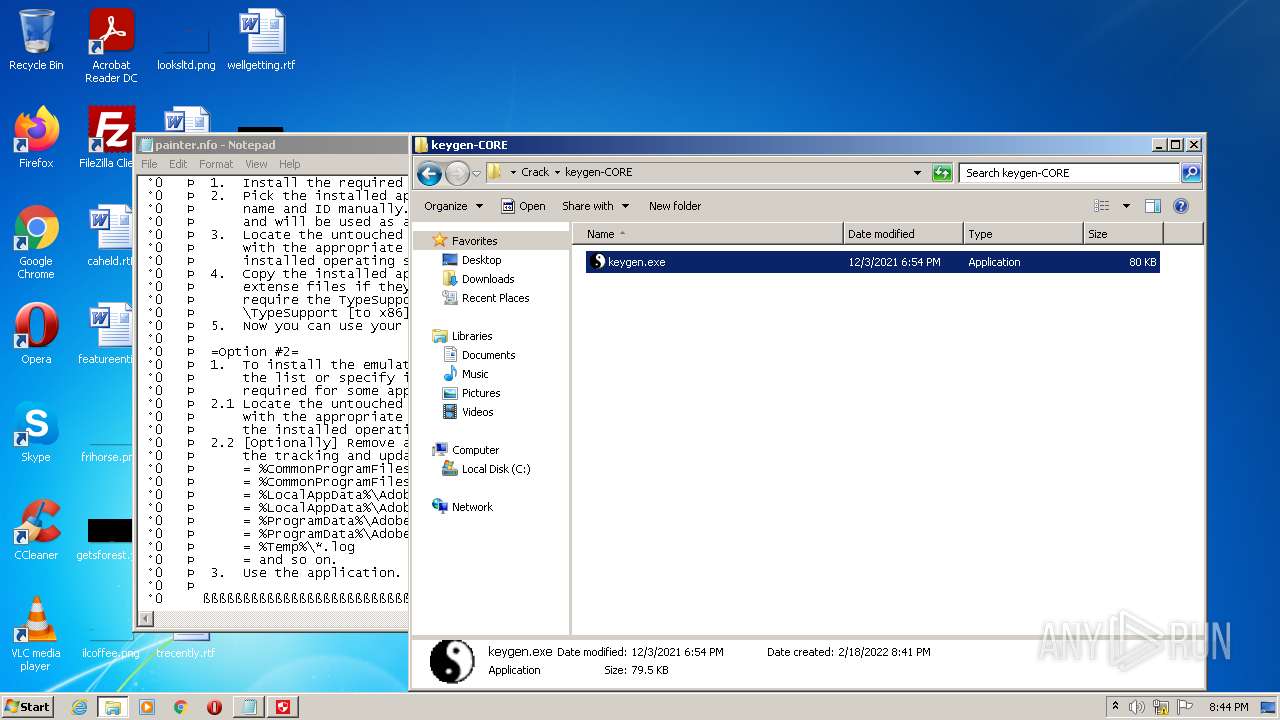Viewport: 1280px width, 720px height.
Task: Open Notepad Format menu
Action: click(216, 164)
